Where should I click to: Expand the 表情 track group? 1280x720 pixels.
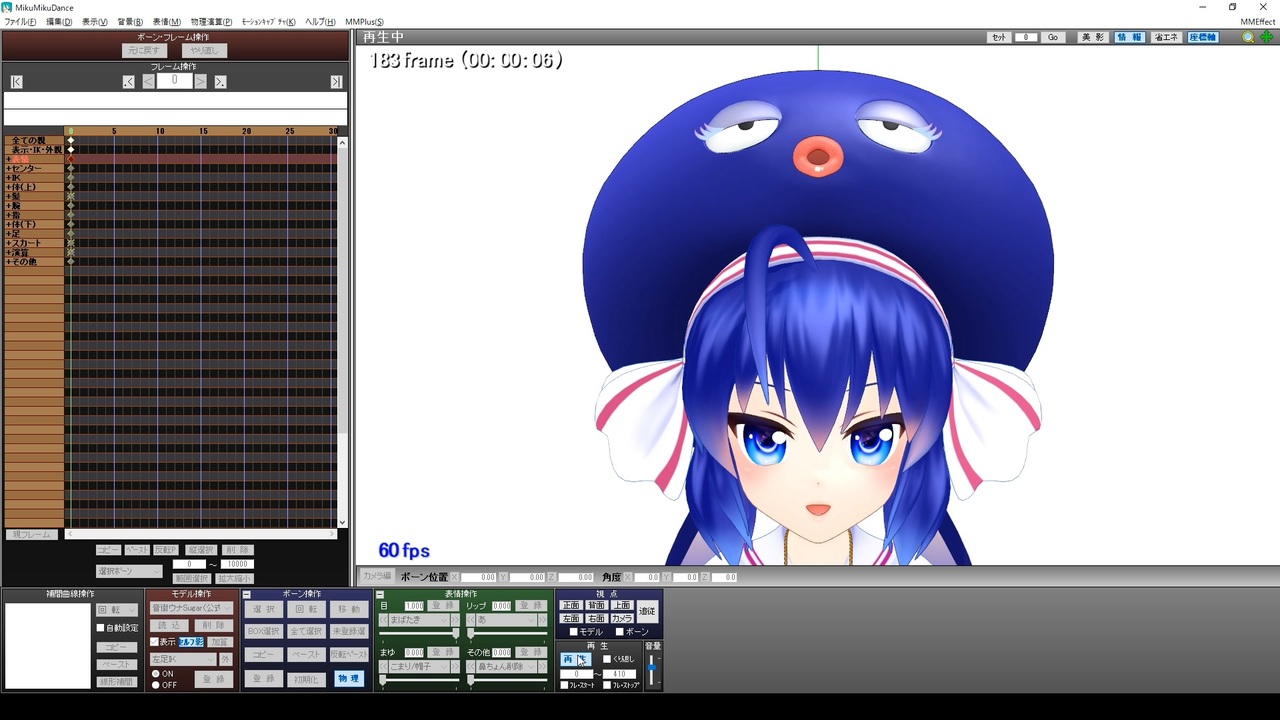[8, 159]
